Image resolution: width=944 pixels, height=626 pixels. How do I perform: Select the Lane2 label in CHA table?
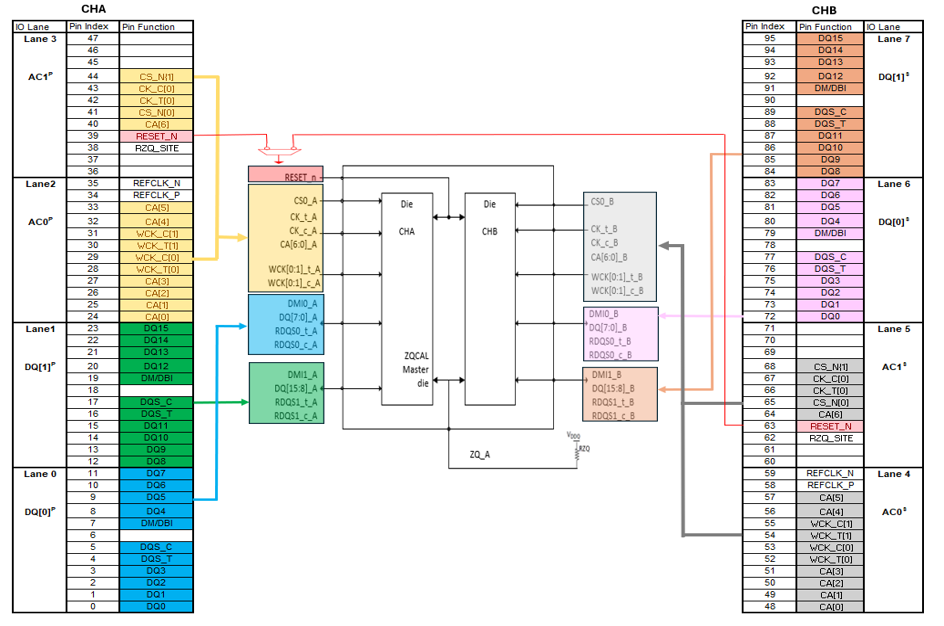40,184
